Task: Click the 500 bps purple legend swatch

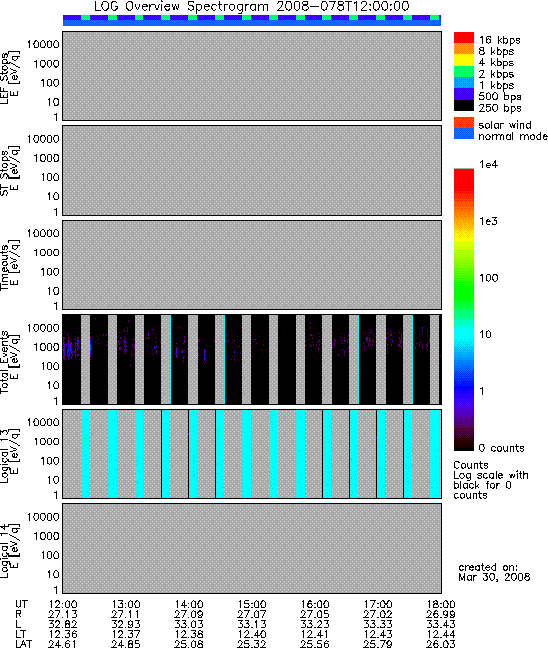Action: point(464,94)
